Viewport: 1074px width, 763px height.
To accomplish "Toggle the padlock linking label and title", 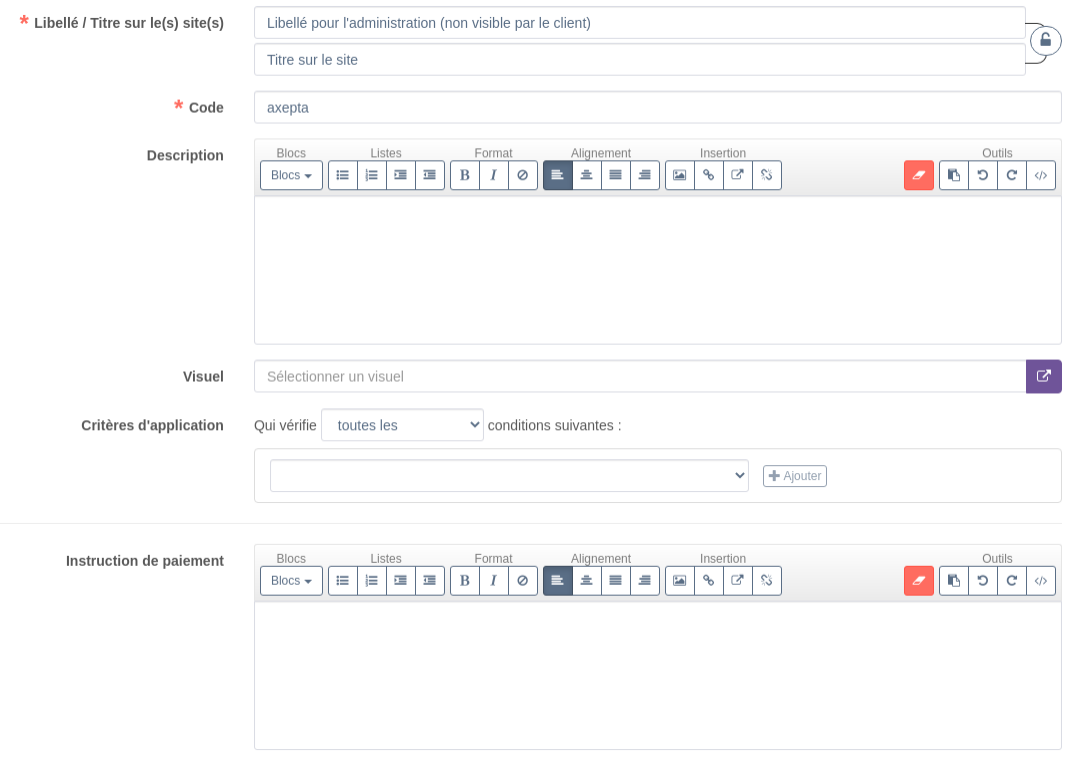I will [1045, 41].
